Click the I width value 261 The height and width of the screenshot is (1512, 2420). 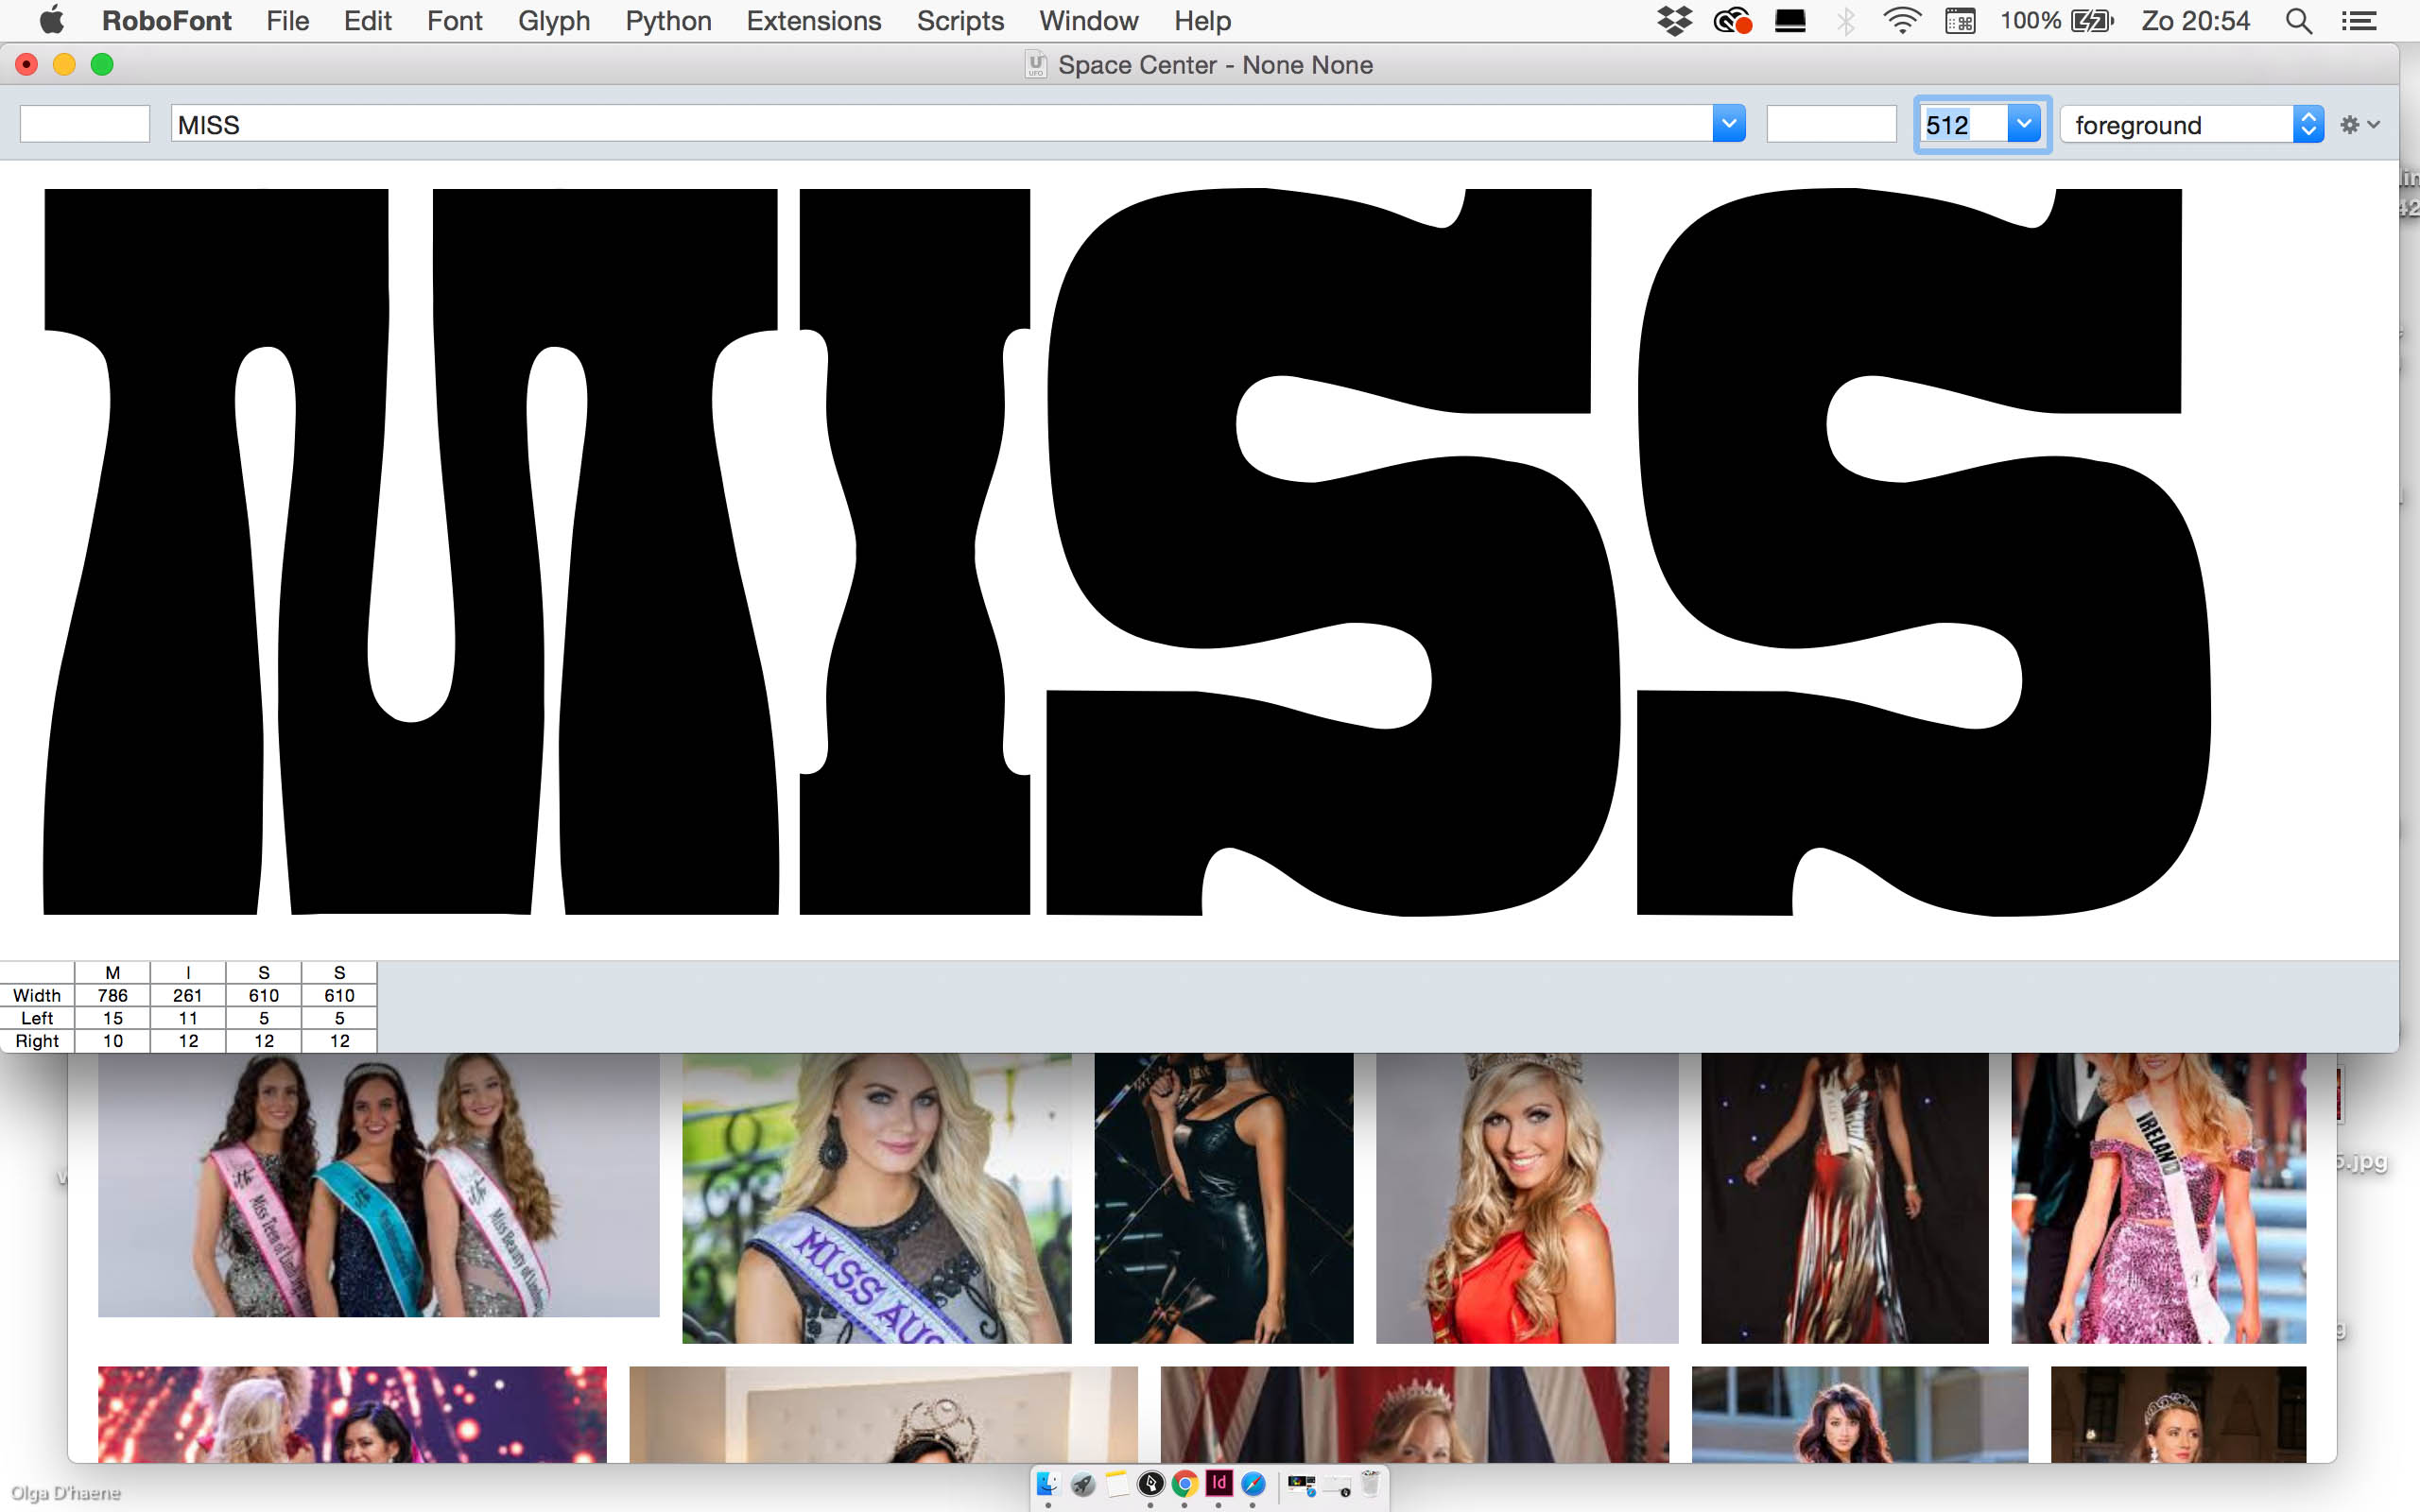click(188, 995)
